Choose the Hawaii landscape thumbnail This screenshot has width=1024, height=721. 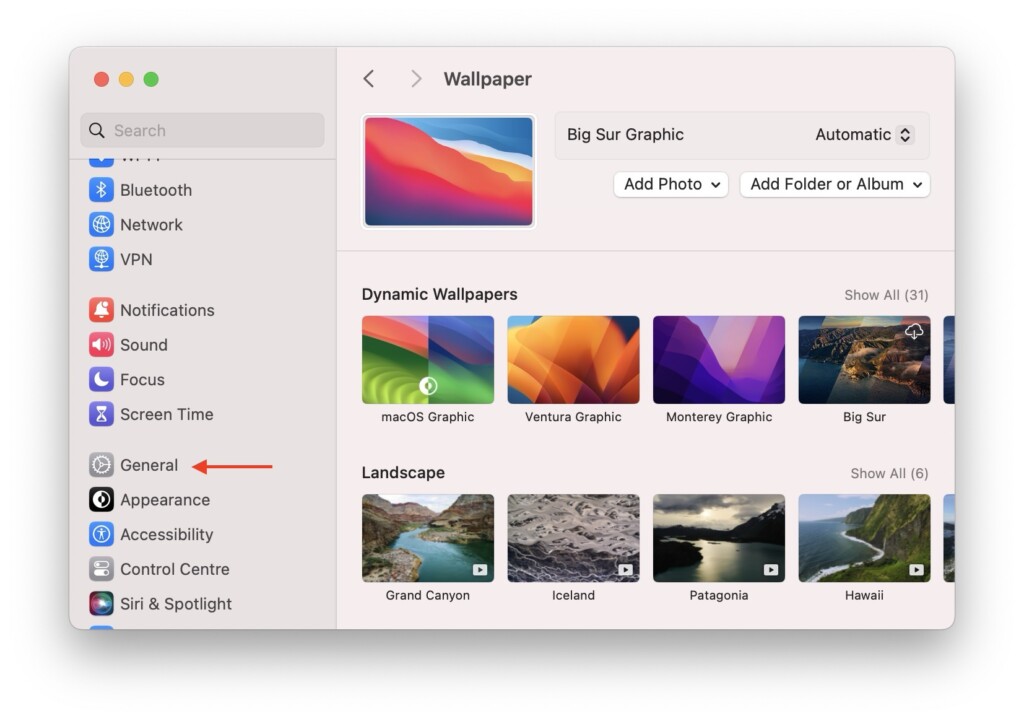865,538
